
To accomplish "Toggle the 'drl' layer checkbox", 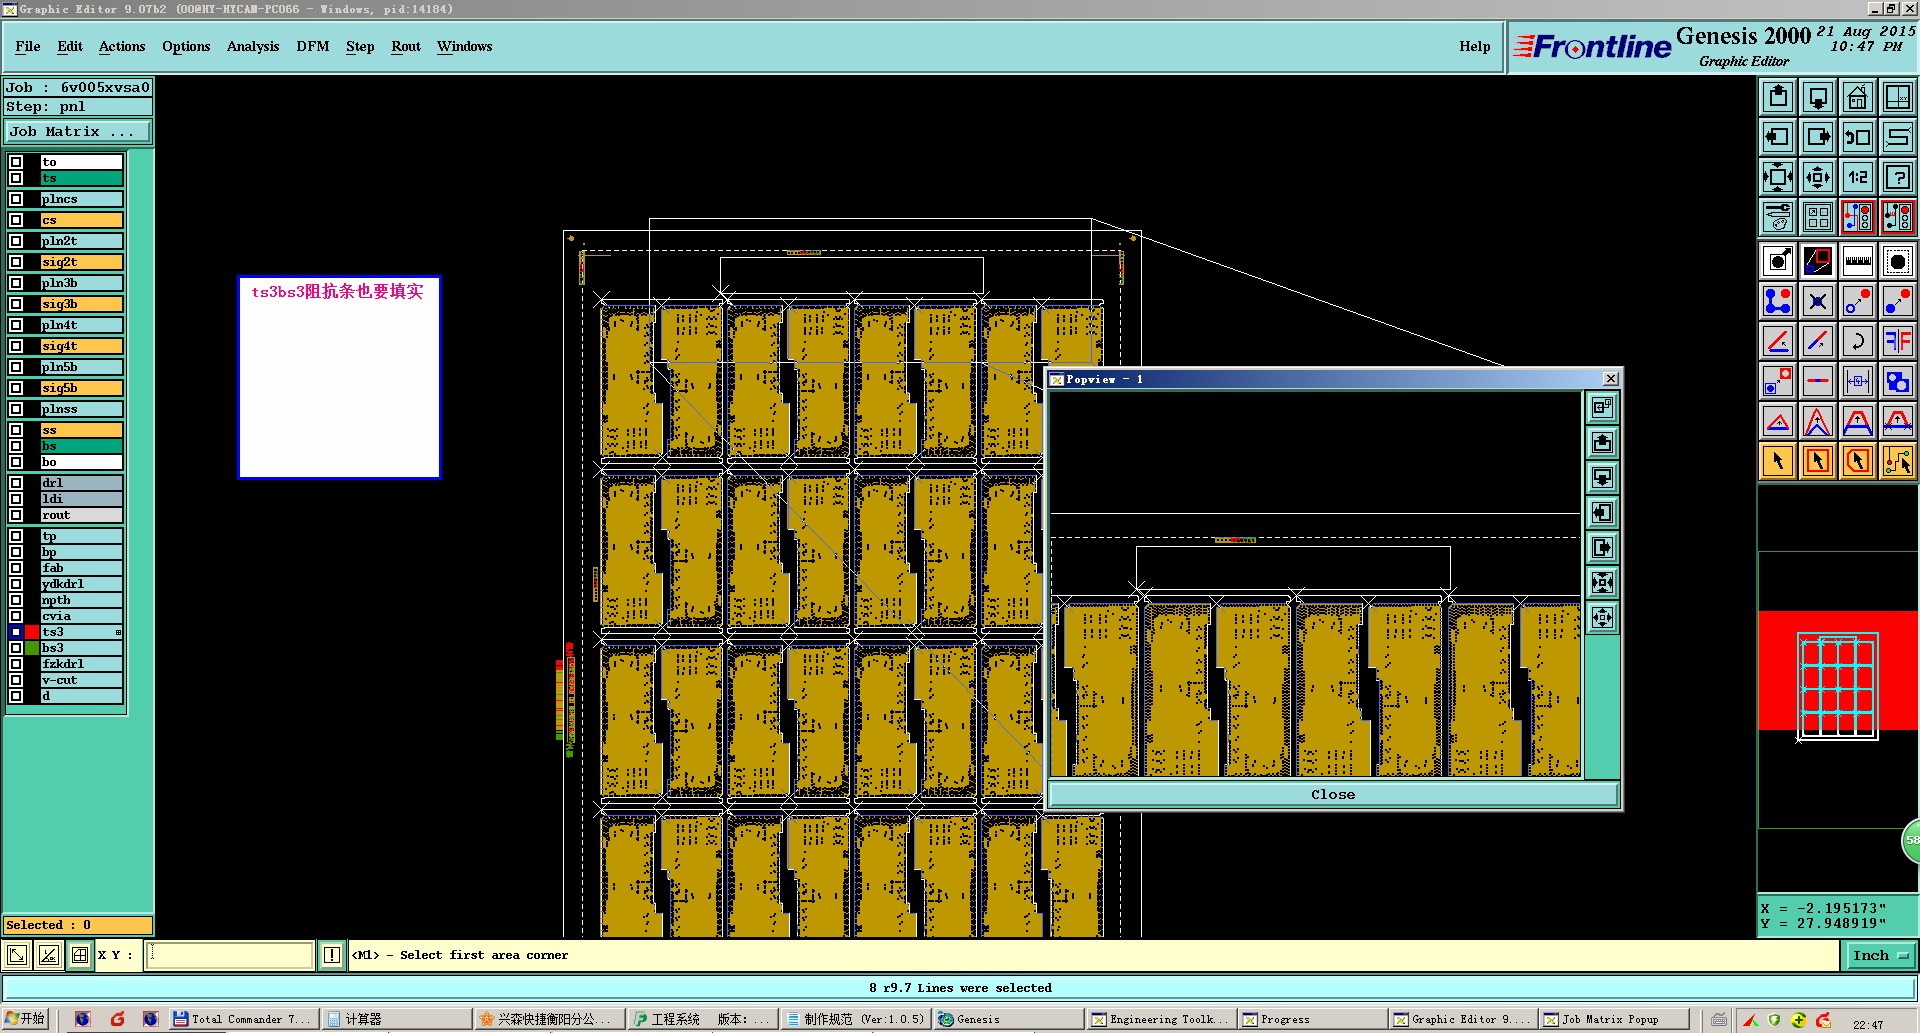I will 16,483.
